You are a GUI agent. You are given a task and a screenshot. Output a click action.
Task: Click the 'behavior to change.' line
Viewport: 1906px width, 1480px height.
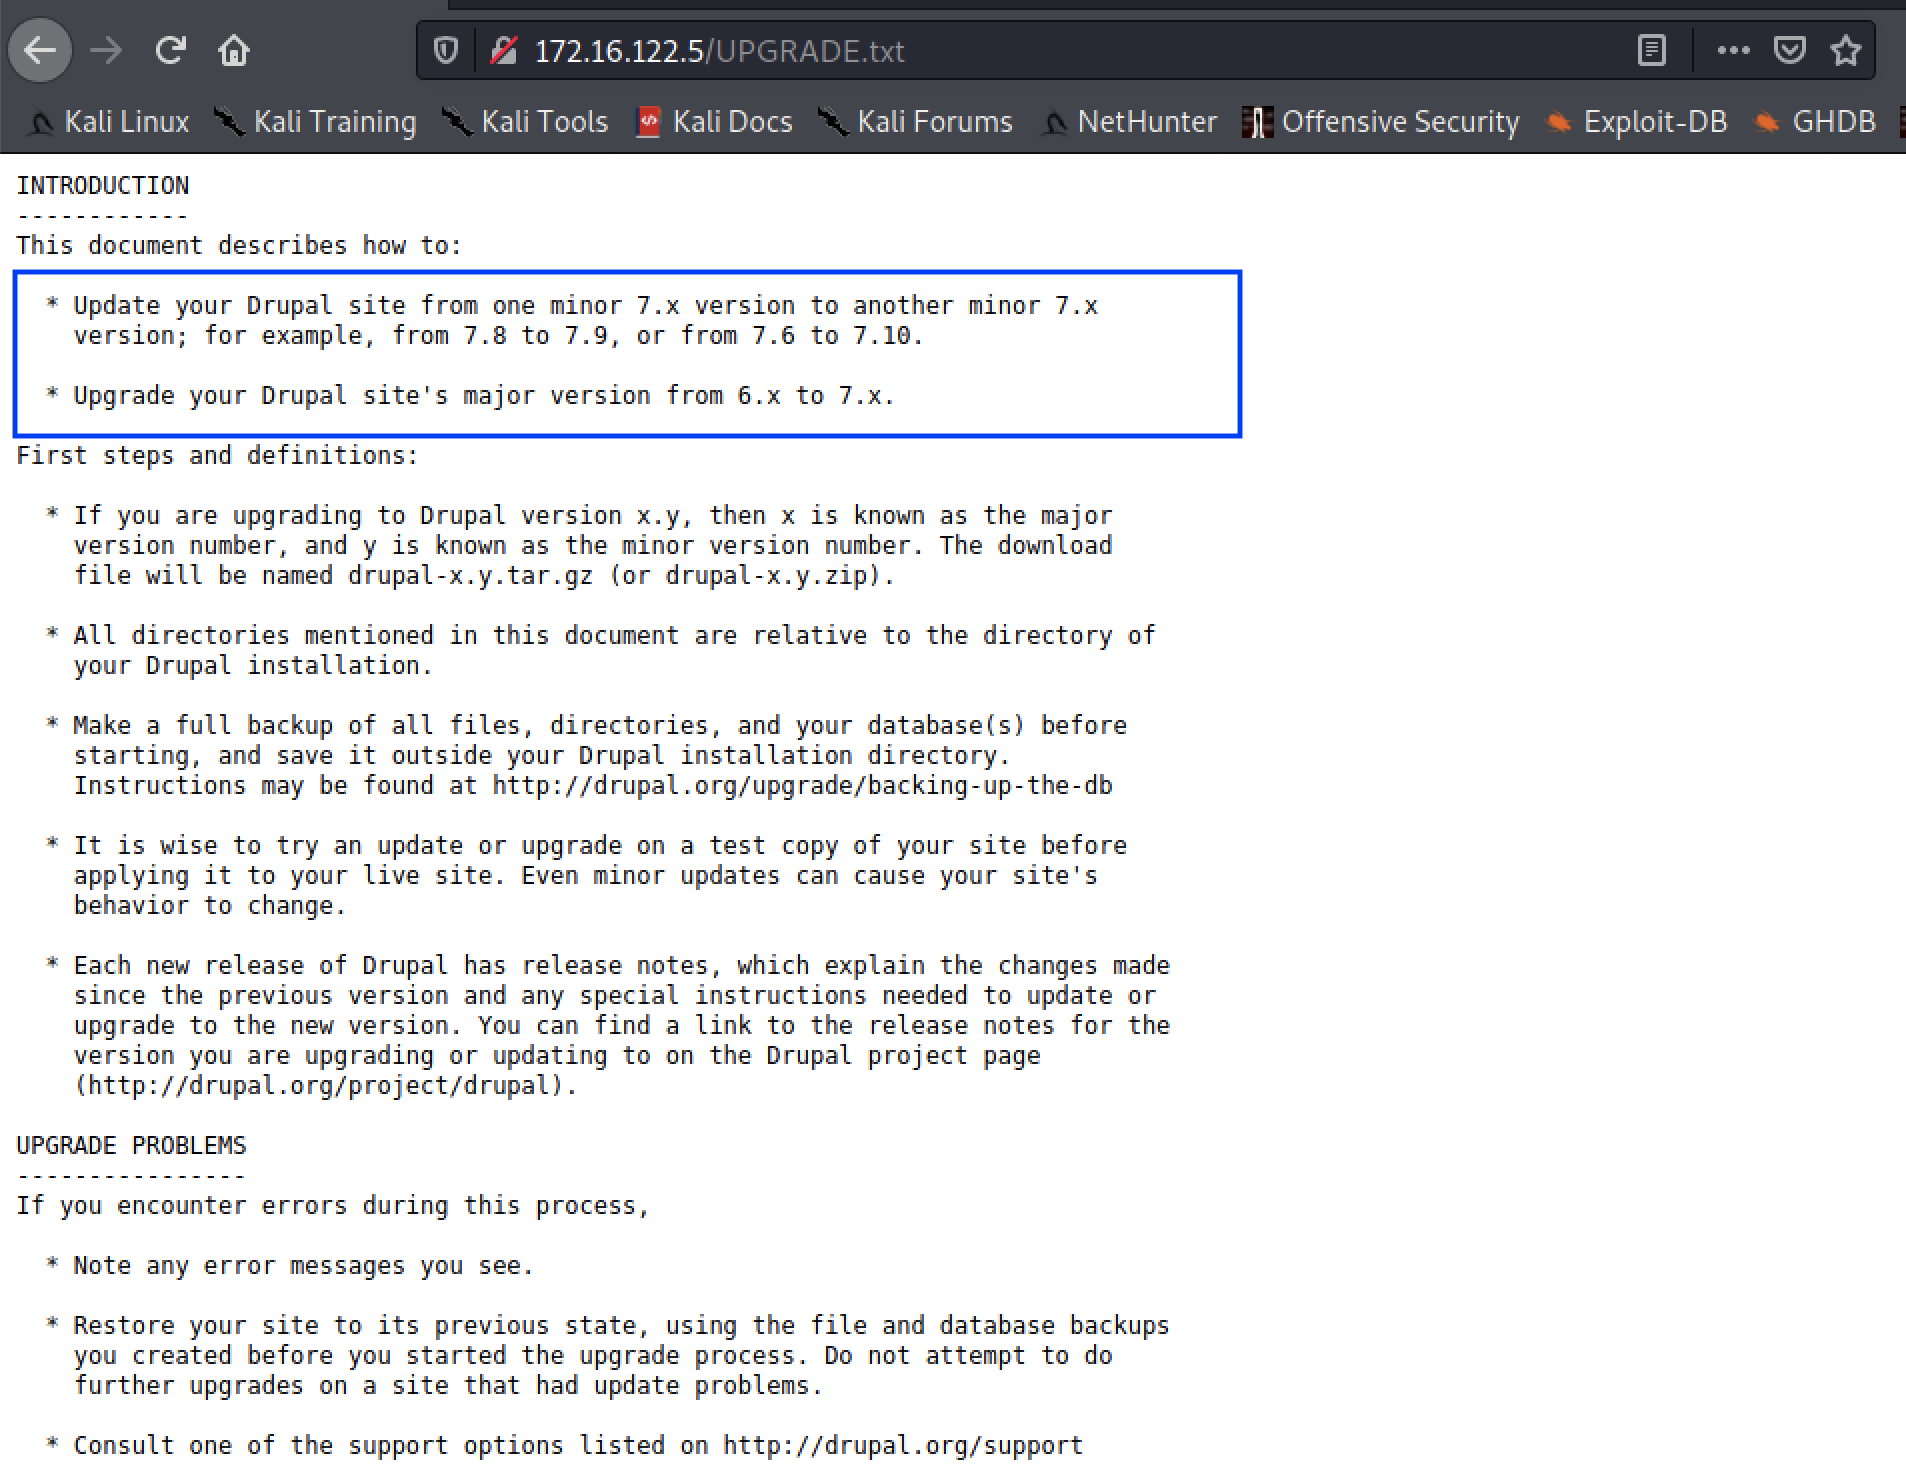(x=209, y=906)
